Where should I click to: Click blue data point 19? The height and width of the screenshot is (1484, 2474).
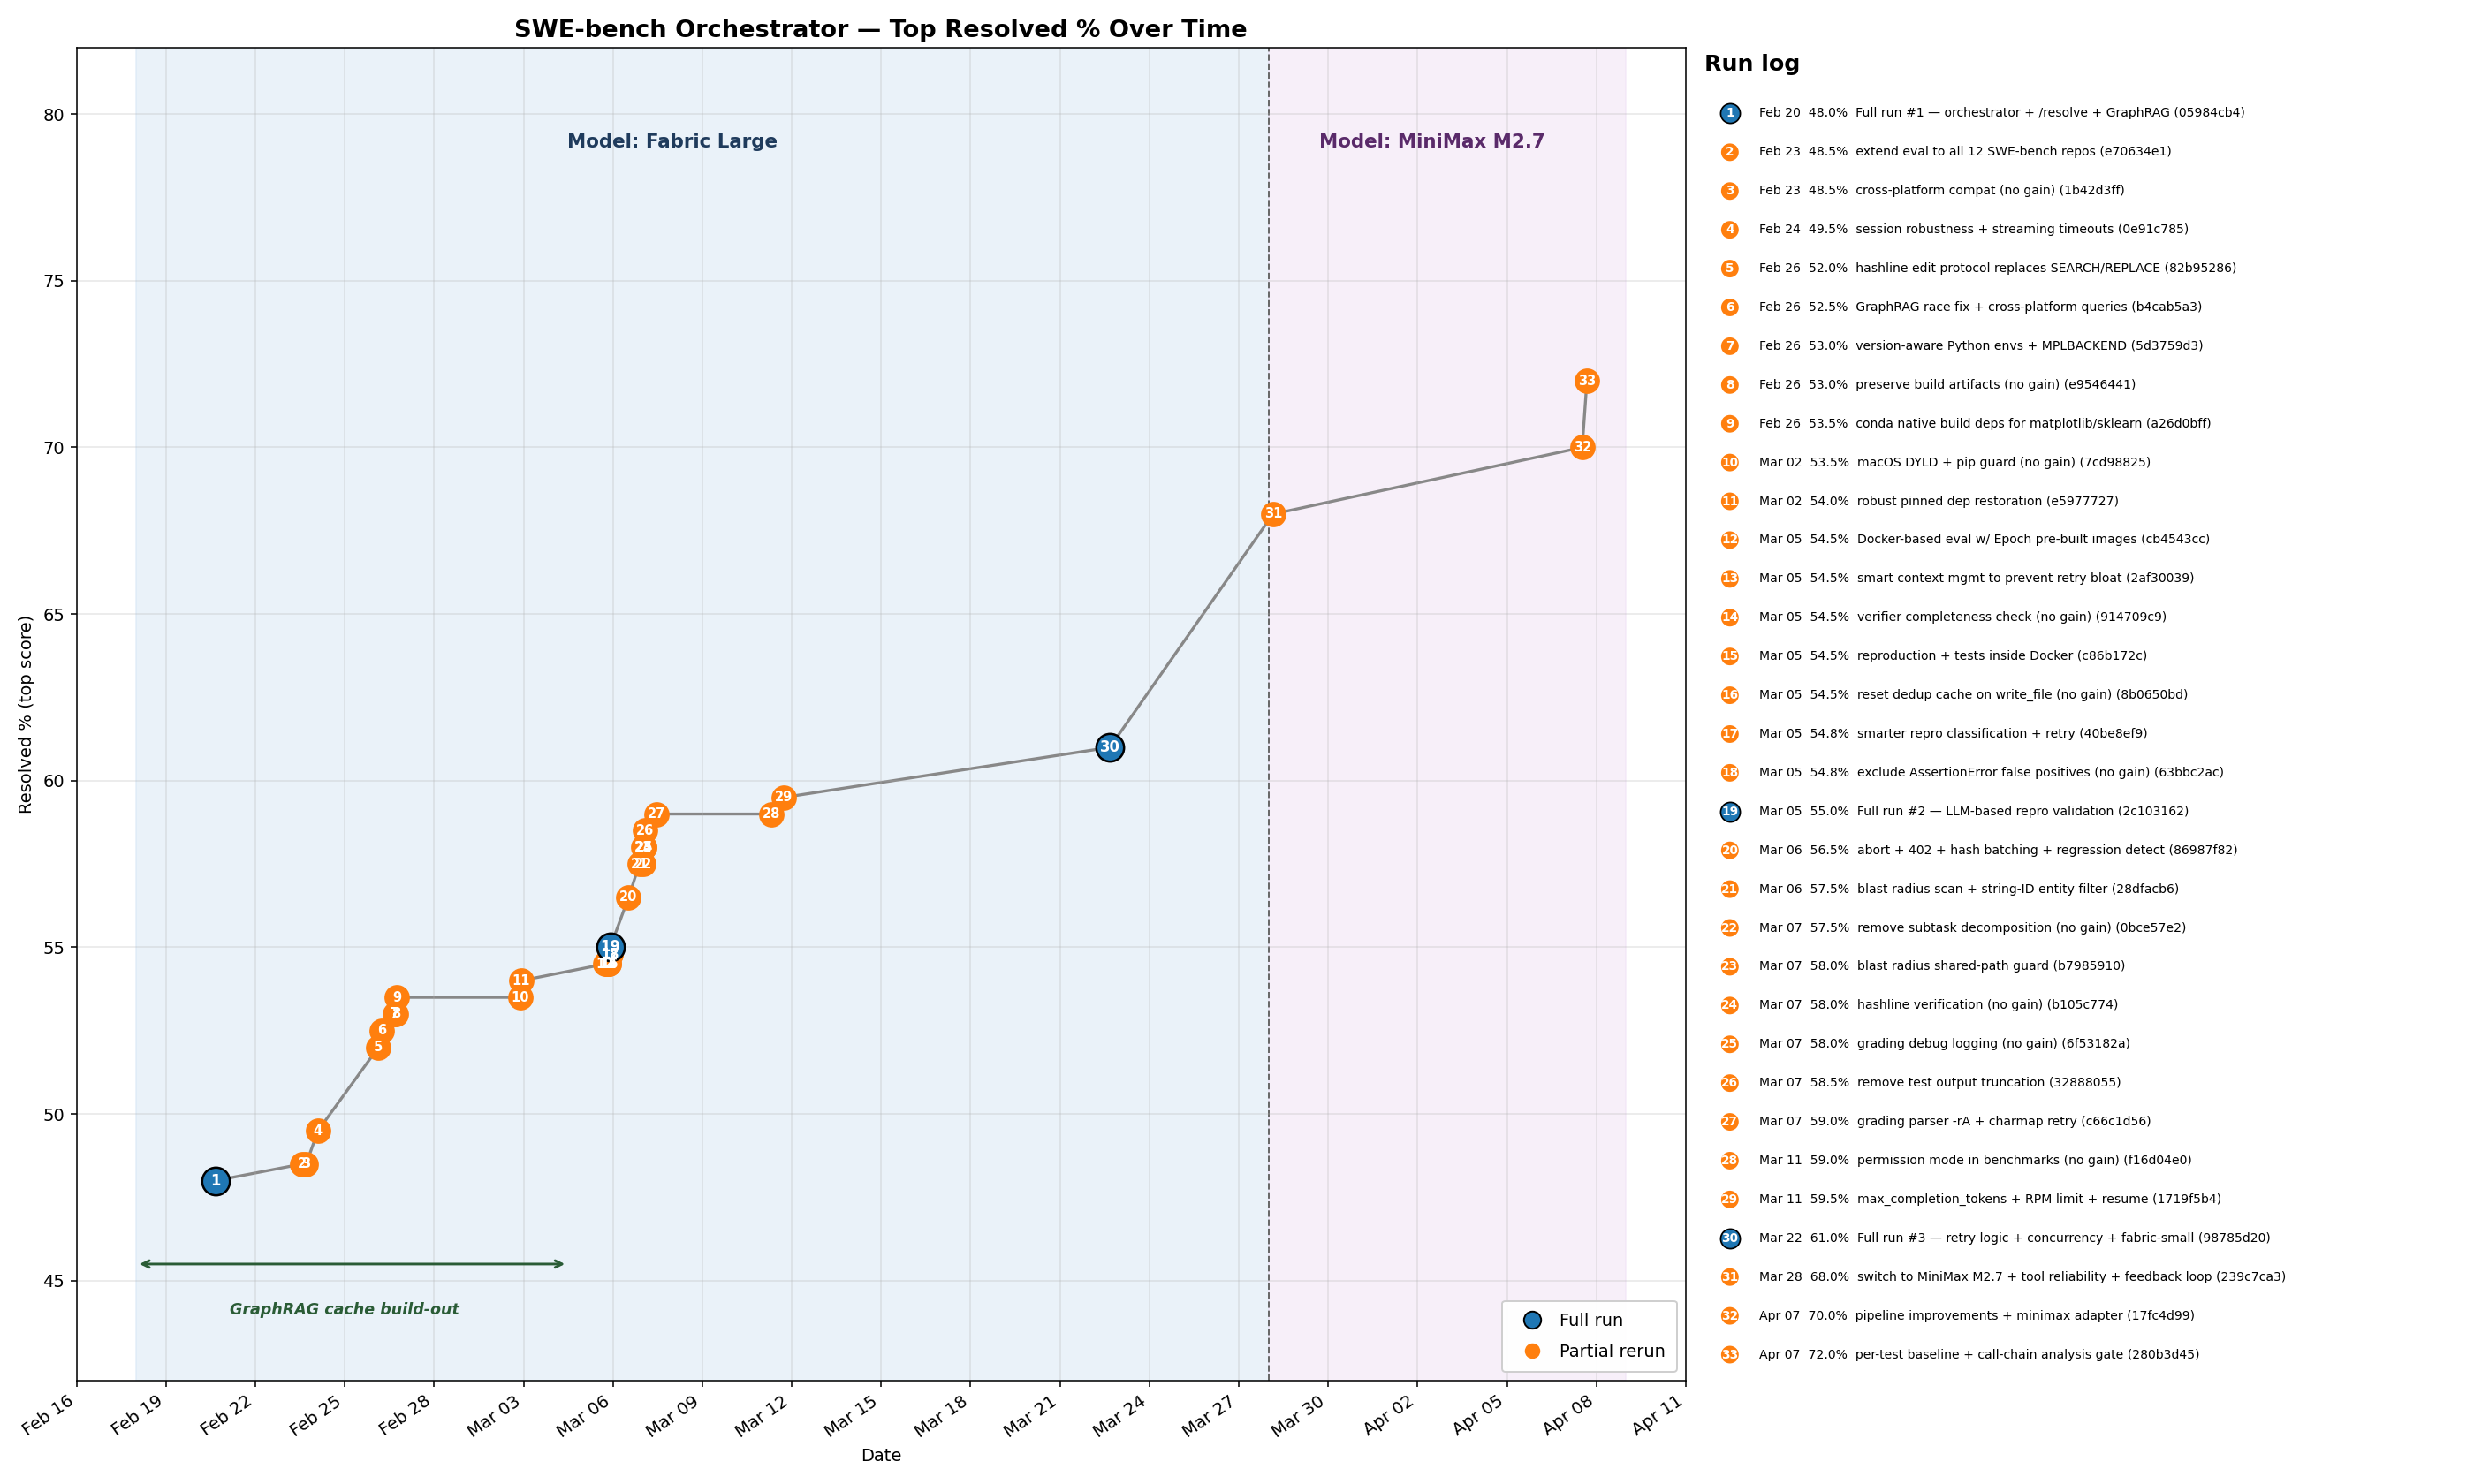click(x=610, y=946)
